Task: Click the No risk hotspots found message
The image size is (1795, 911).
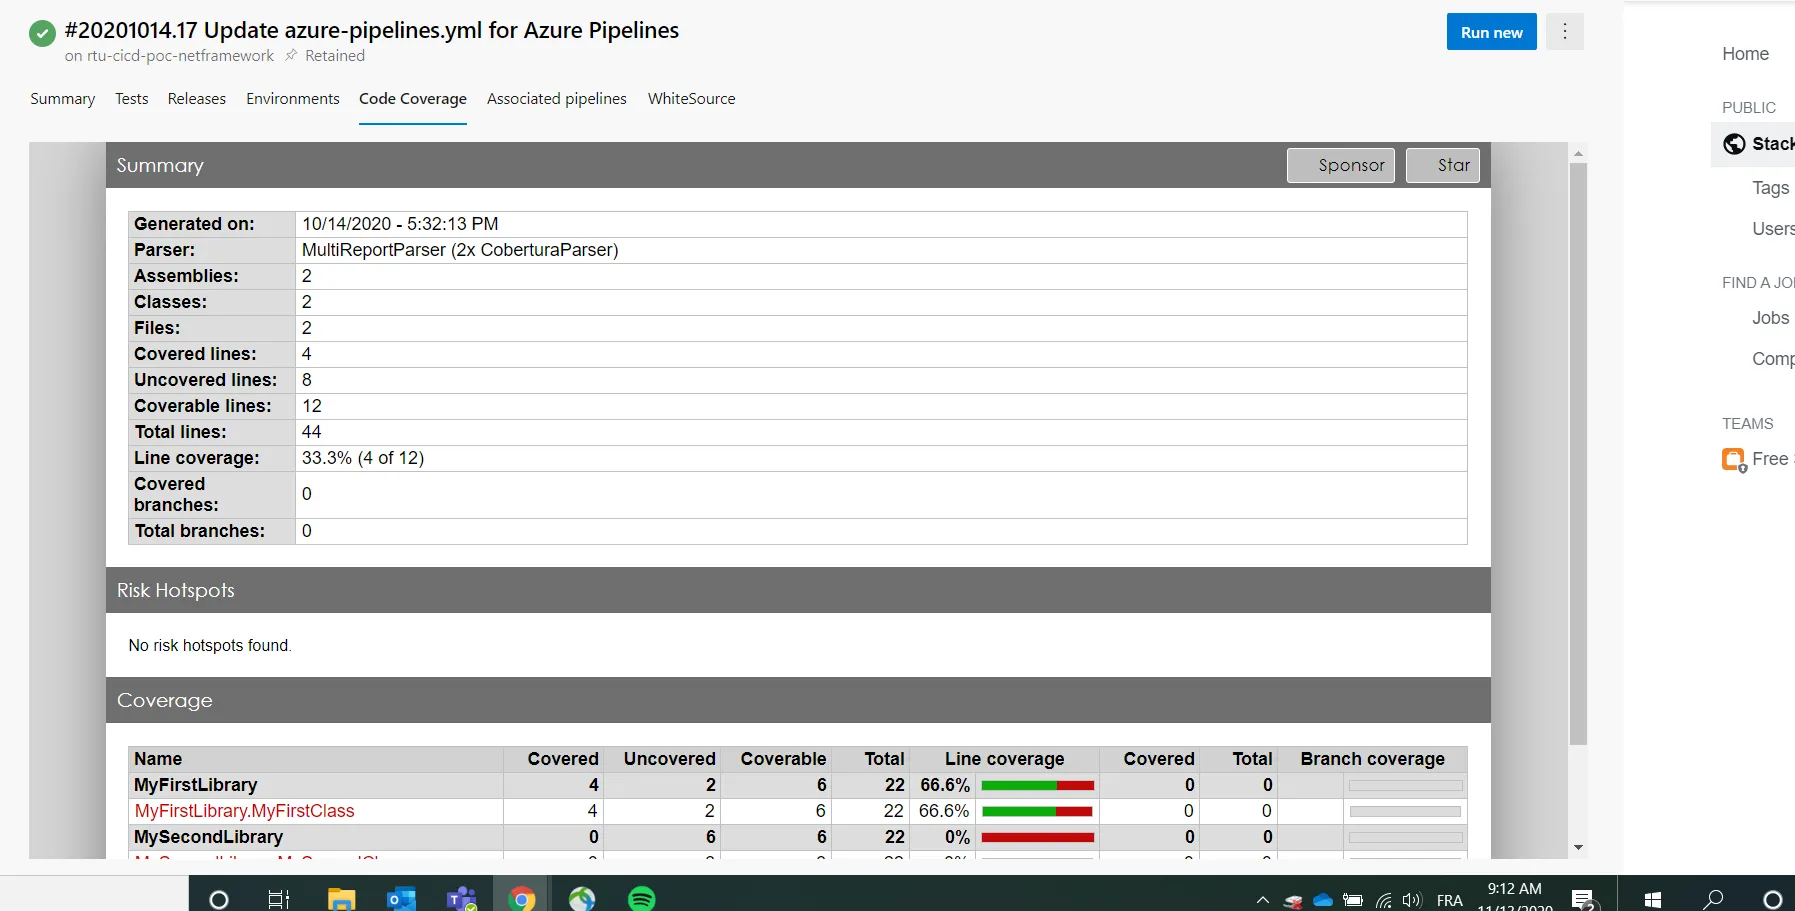Action: [x=210, y=646]
